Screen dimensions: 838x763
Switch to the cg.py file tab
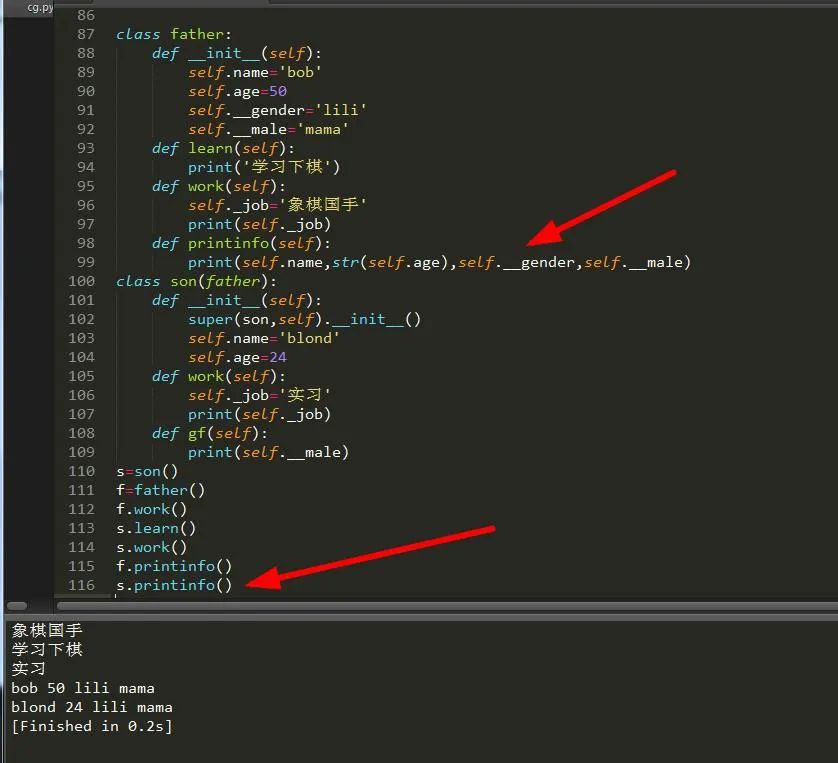[40, 6]
